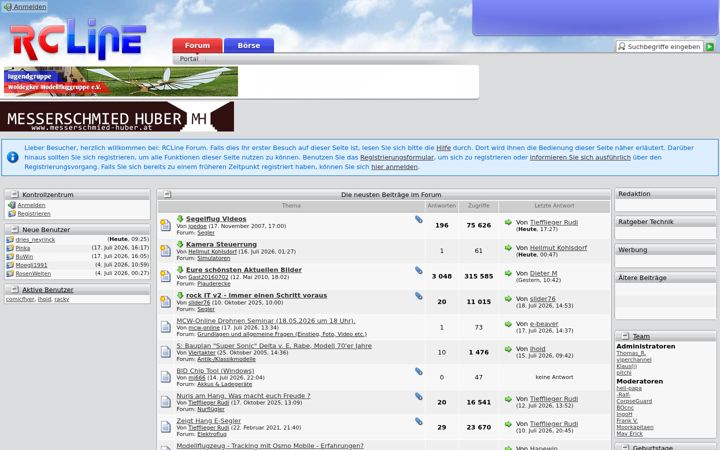Open the Hilfe link in welcome notice
Viewport: 720px width, 450px height.
(x=443, y=148)
